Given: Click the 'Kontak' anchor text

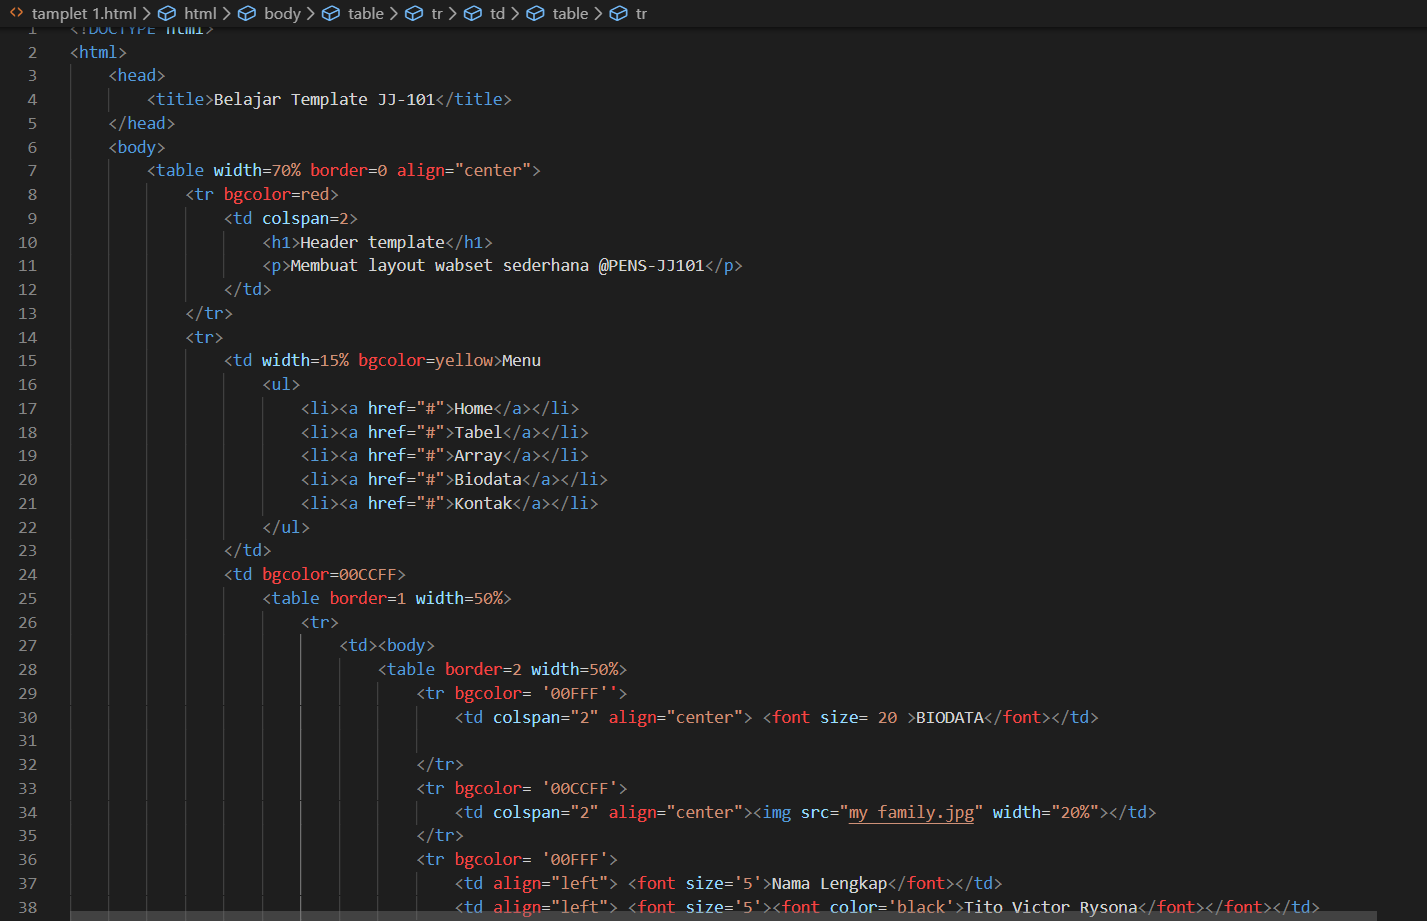Looking at the screenshot, I should tap(483, 504).
